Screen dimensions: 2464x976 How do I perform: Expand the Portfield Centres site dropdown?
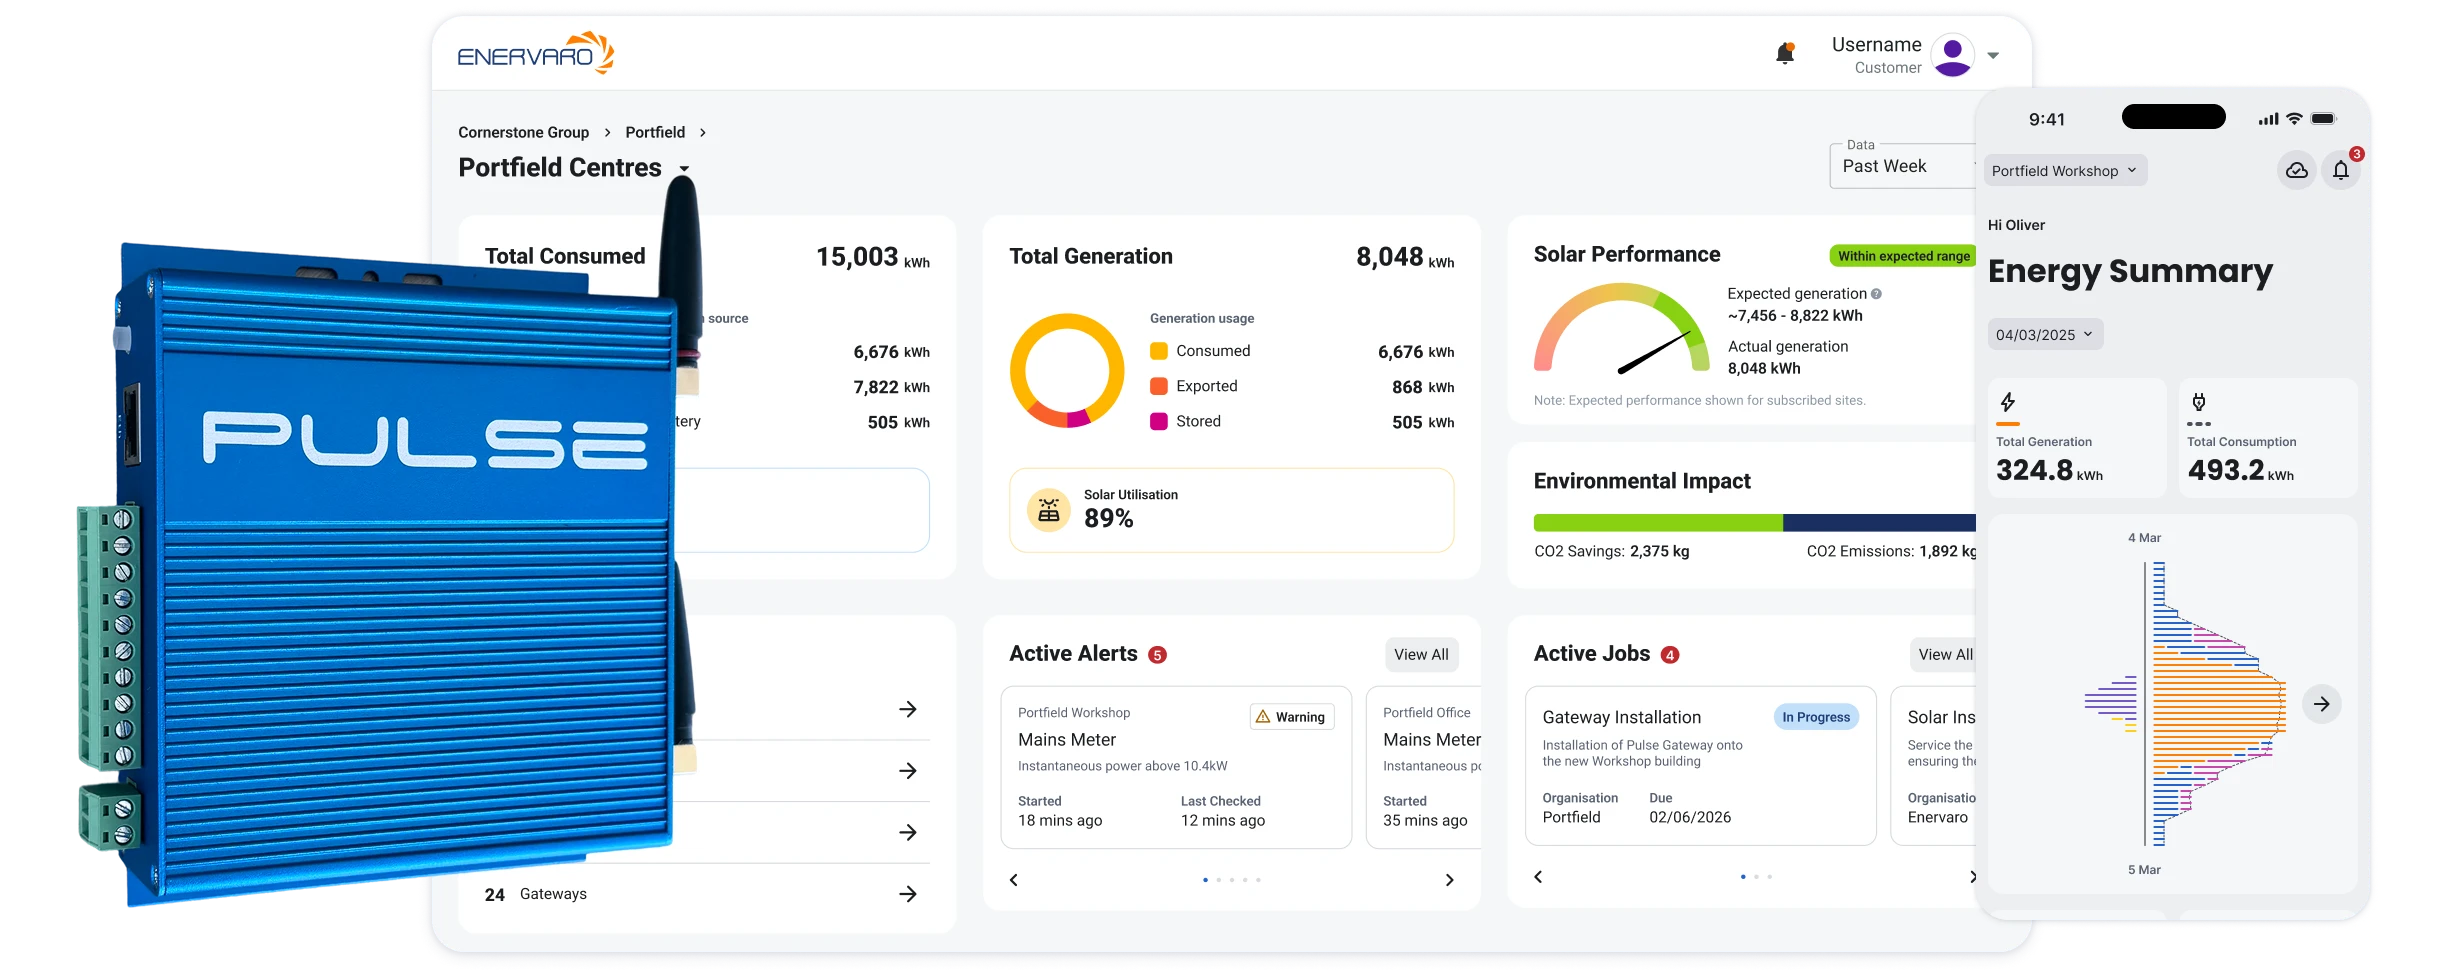point(684,170)
